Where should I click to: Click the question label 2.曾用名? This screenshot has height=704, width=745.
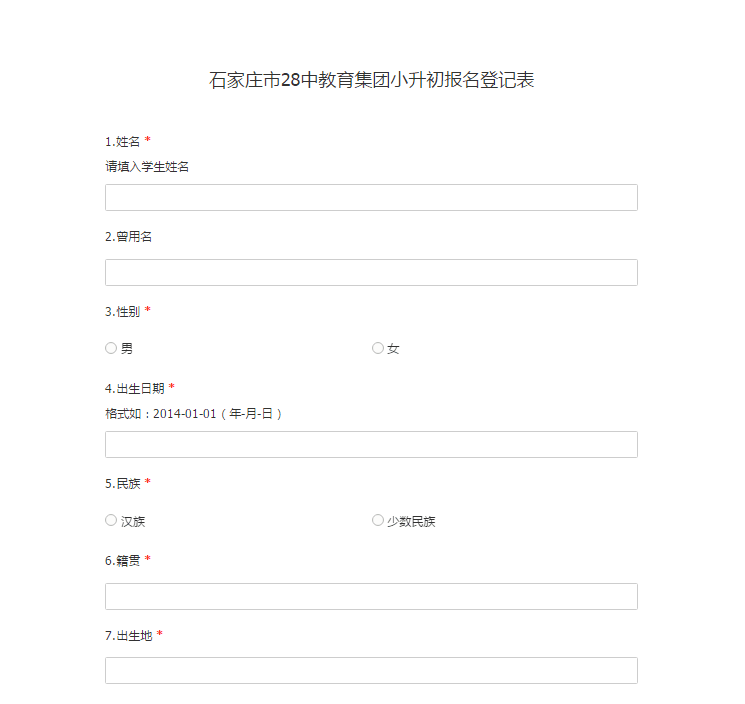(129, 237)
